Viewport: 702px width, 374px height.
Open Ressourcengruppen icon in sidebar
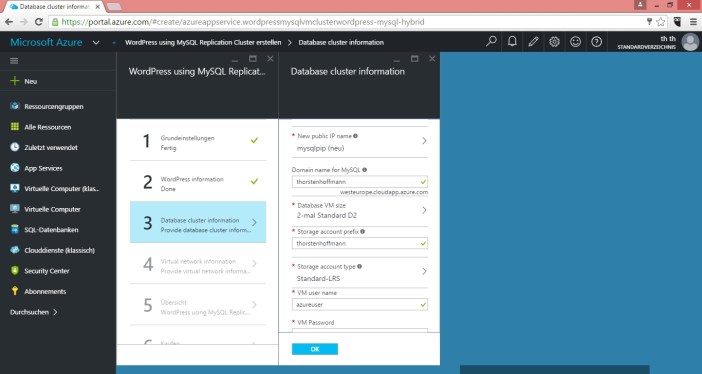click(x=15, y=106)
